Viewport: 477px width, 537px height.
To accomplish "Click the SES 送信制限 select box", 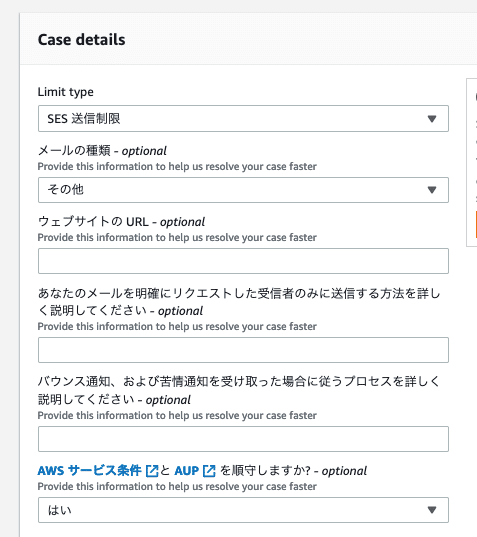I will 243,118.
